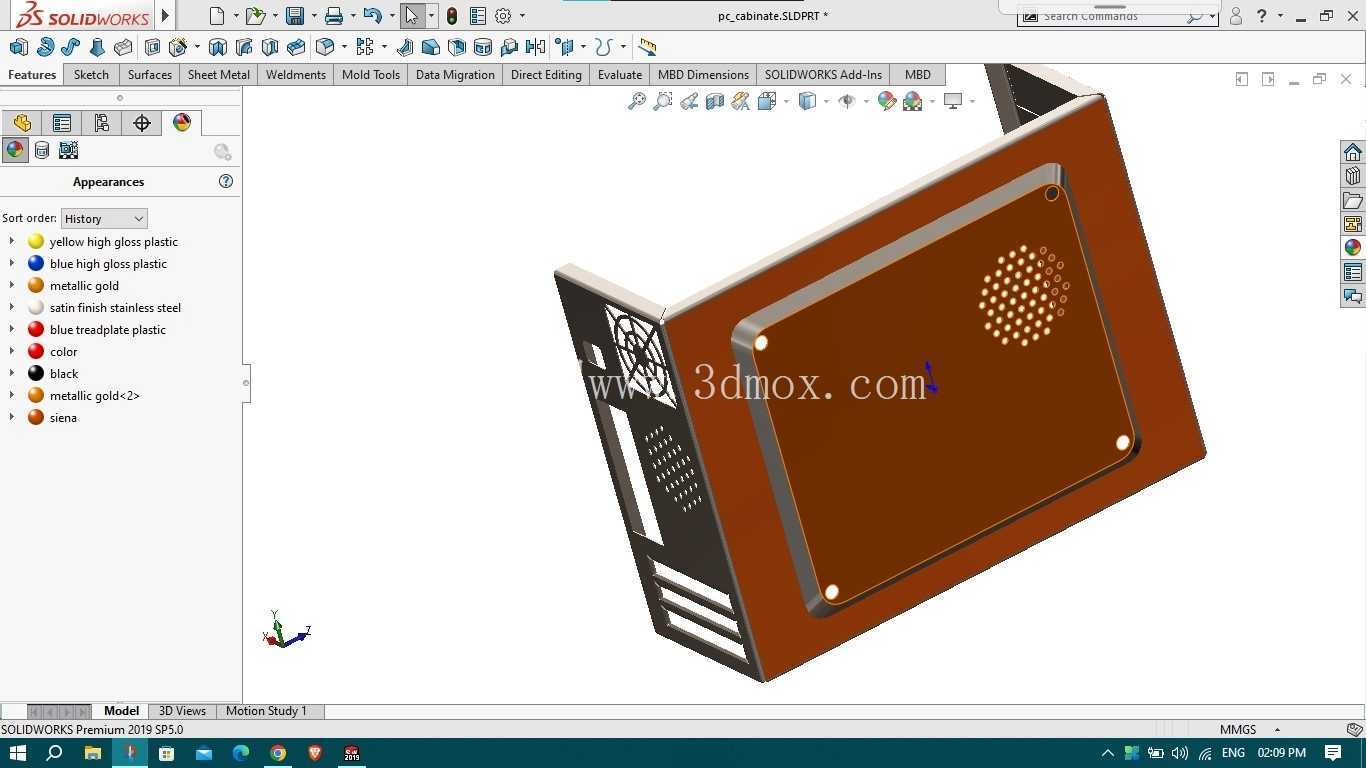Click the Print icon

click(334, 16)
